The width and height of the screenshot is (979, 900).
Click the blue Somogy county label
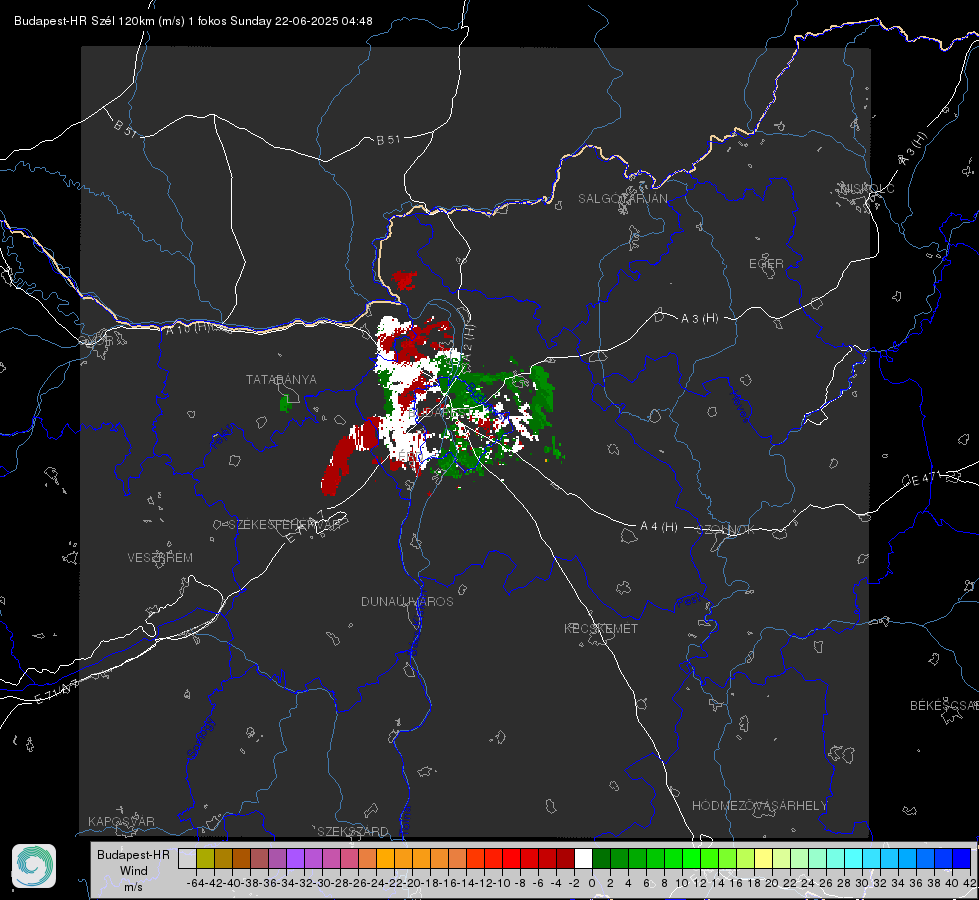click(x=200, y=738)
